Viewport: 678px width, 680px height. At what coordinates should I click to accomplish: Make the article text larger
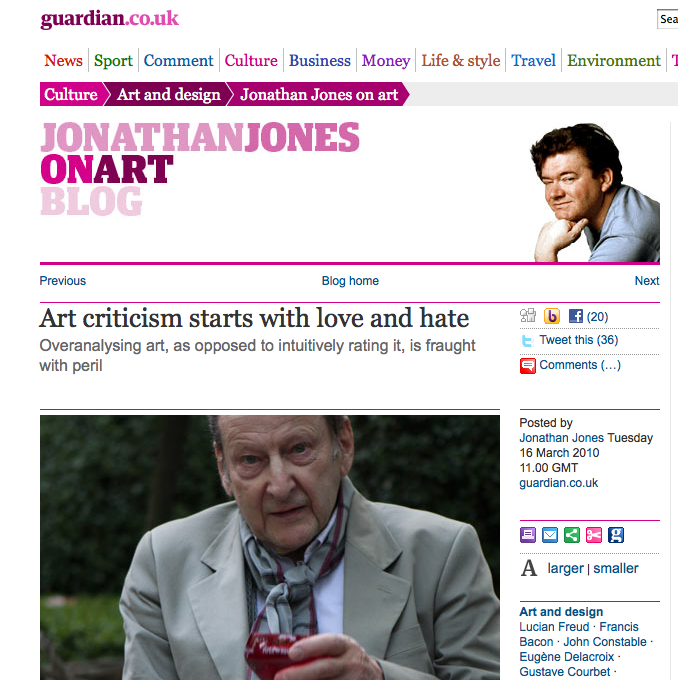565,568
